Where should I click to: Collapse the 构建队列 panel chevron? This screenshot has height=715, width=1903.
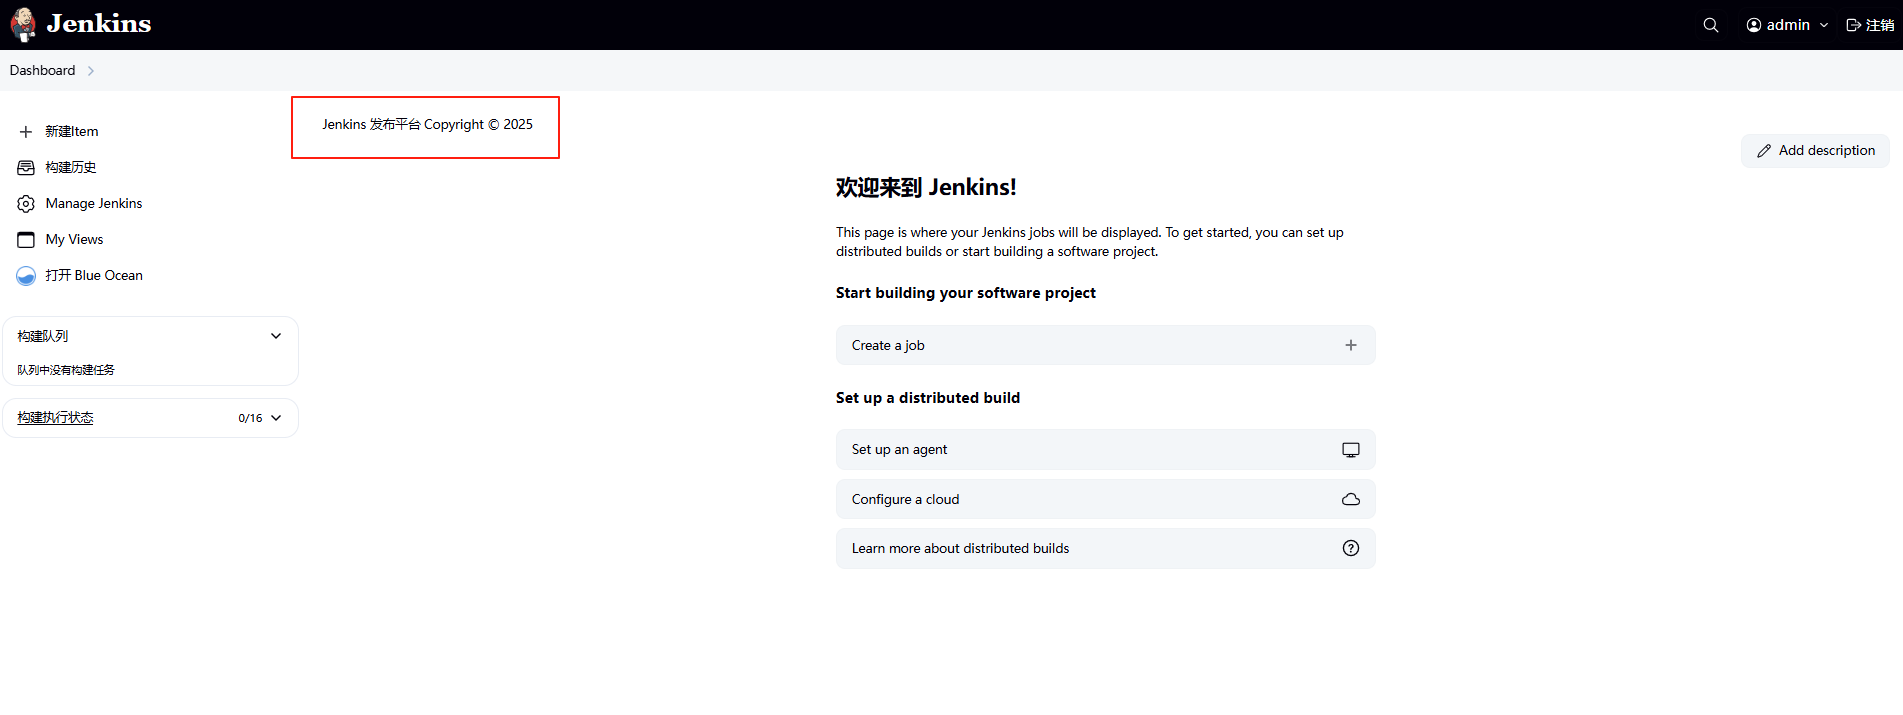[276, 336]
